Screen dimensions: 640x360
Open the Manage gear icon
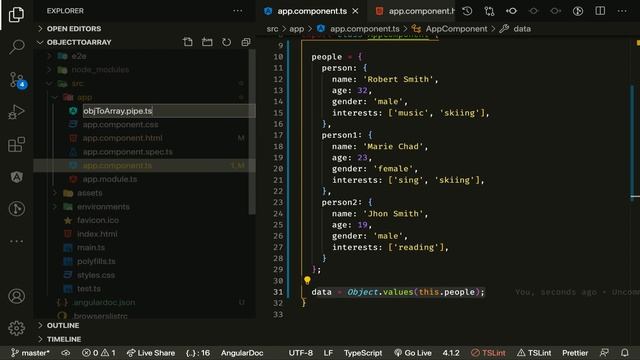(16, 328)
